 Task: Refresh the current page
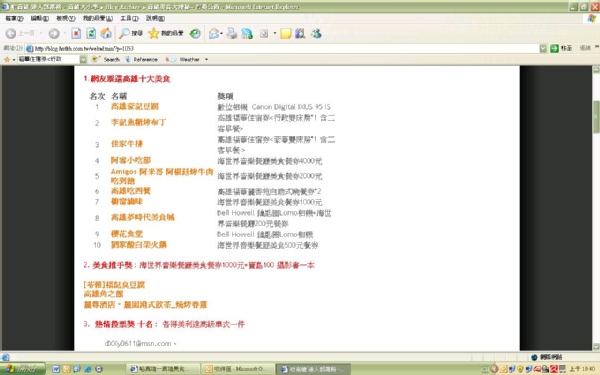click(x=91, y=34)
